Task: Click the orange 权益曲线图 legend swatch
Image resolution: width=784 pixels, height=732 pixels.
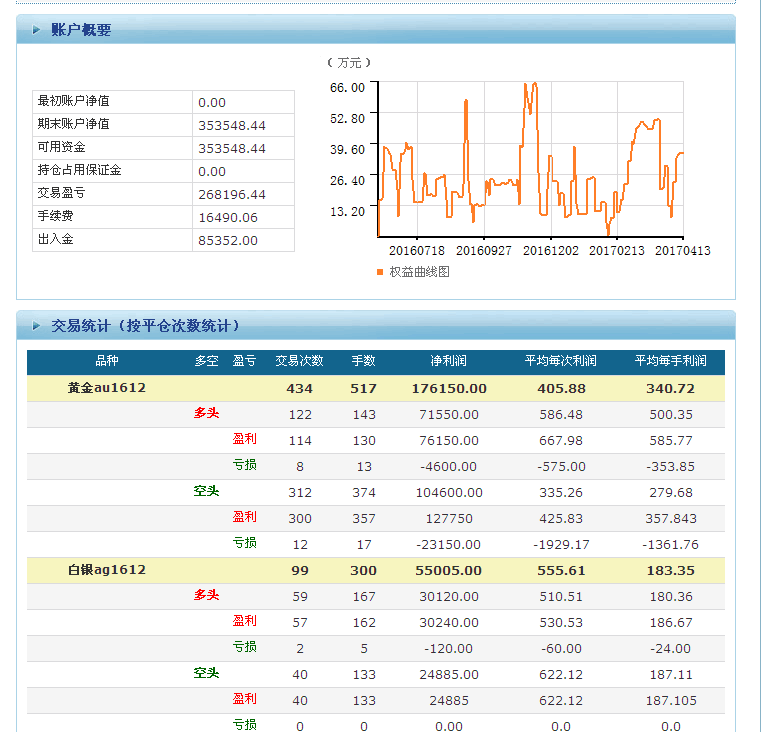Action: [380, 272]
